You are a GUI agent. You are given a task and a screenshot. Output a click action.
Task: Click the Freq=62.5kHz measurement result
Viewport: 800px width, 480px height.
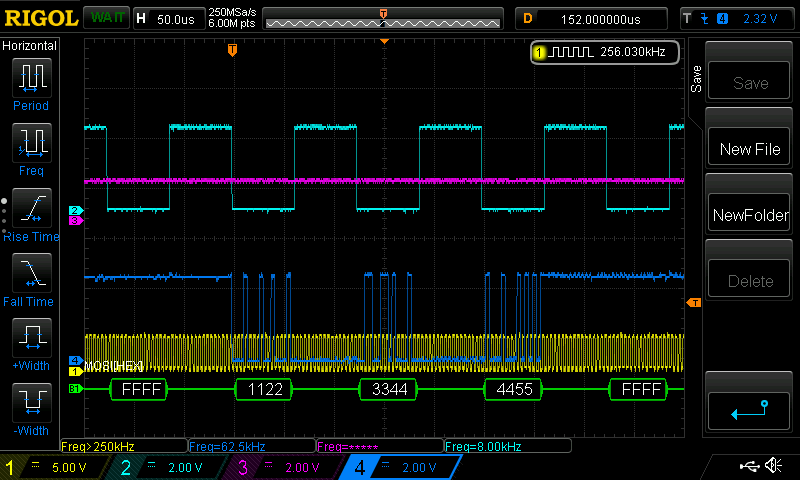click(252, 446)
